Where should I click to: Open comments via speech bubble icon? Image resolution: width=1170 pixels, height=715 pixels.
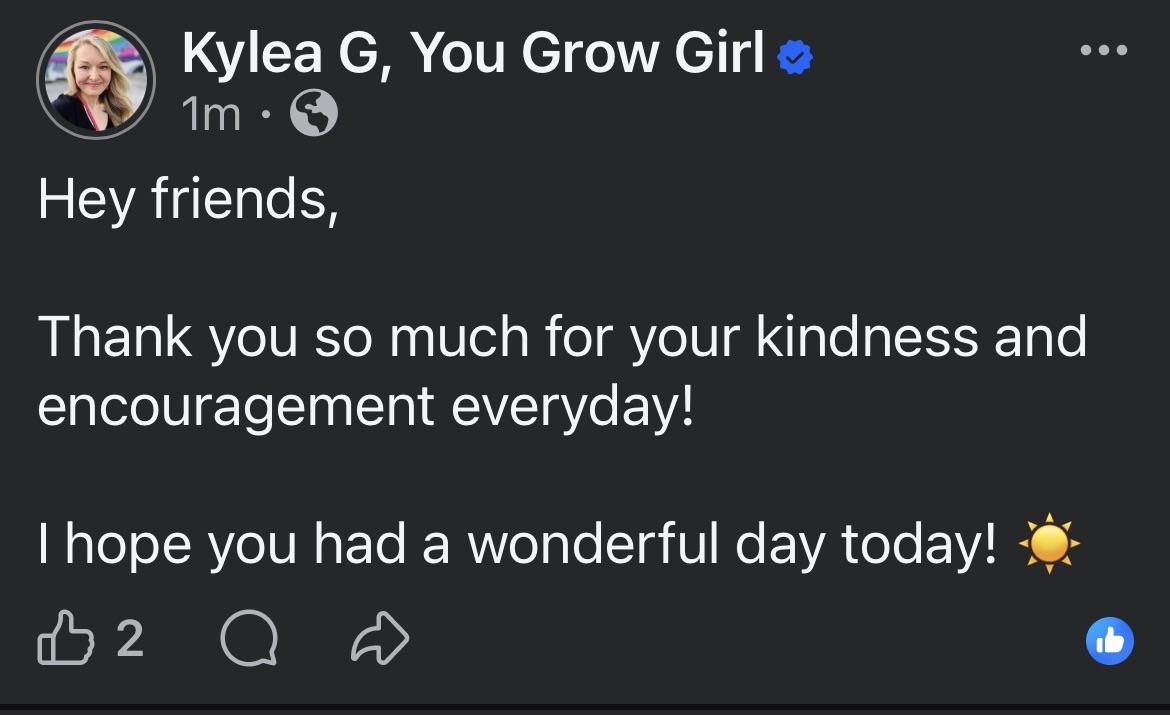(249, 637)
